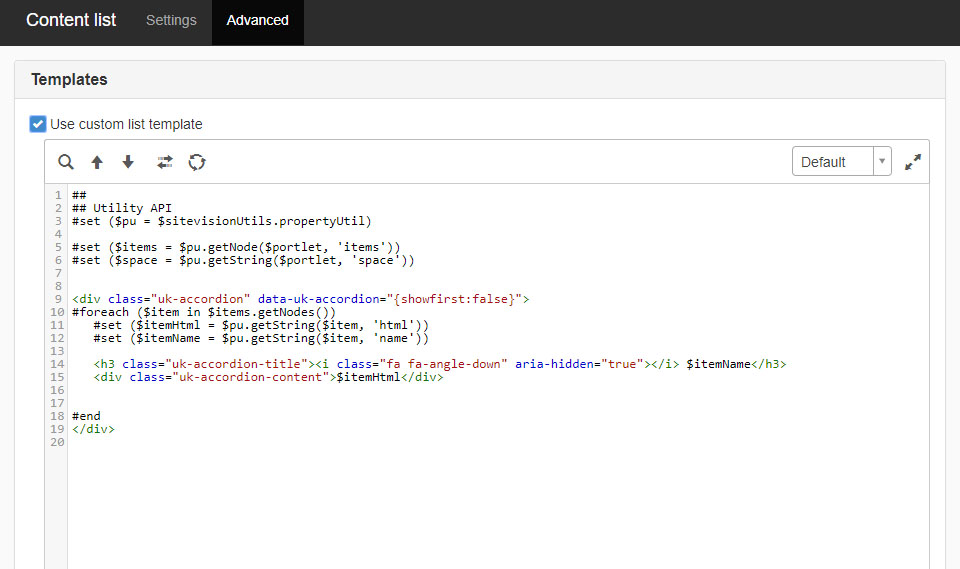
Task: Click the Content list title
Action: click(71, 20)
